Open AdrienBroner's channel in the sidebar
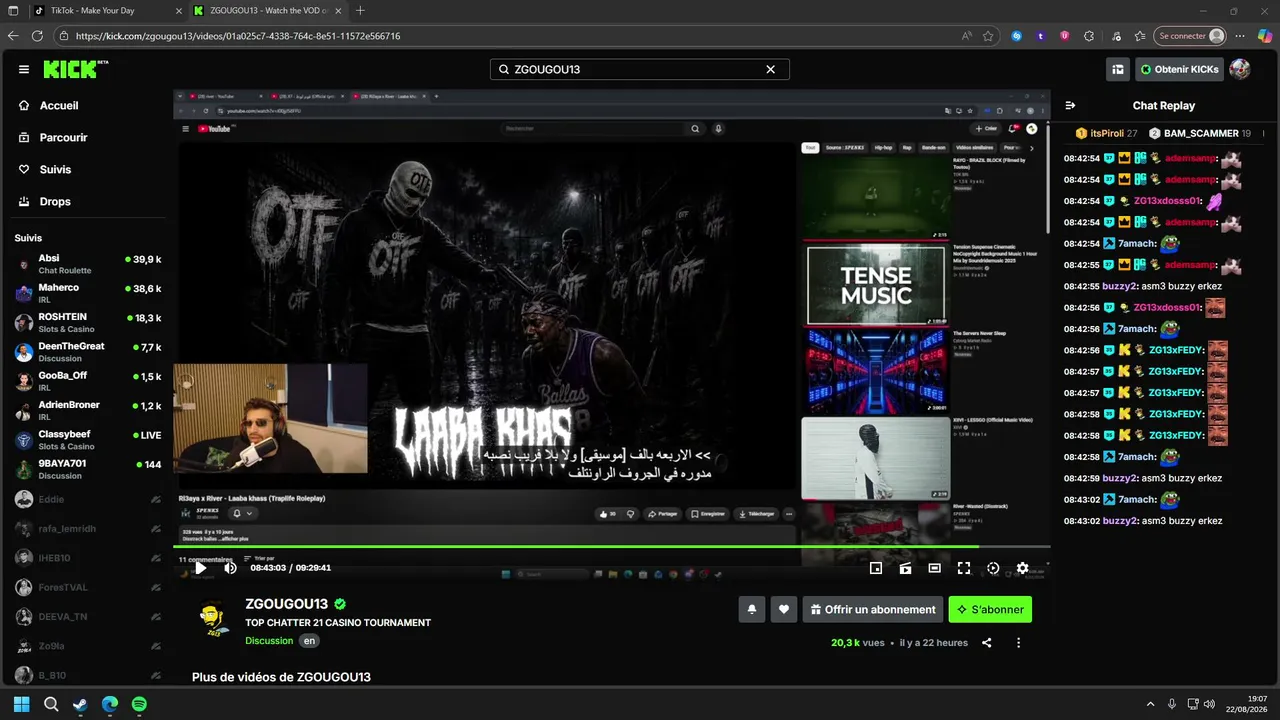The image size is (1280, 720). point(87,411)
